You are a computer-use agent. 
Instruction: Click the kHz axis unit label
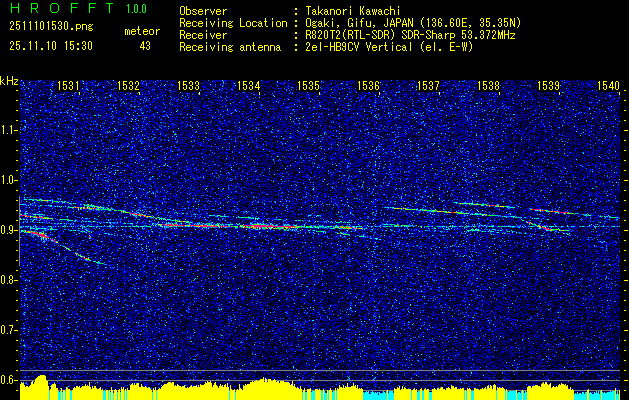pyautogui.click(x=9, y=81)
